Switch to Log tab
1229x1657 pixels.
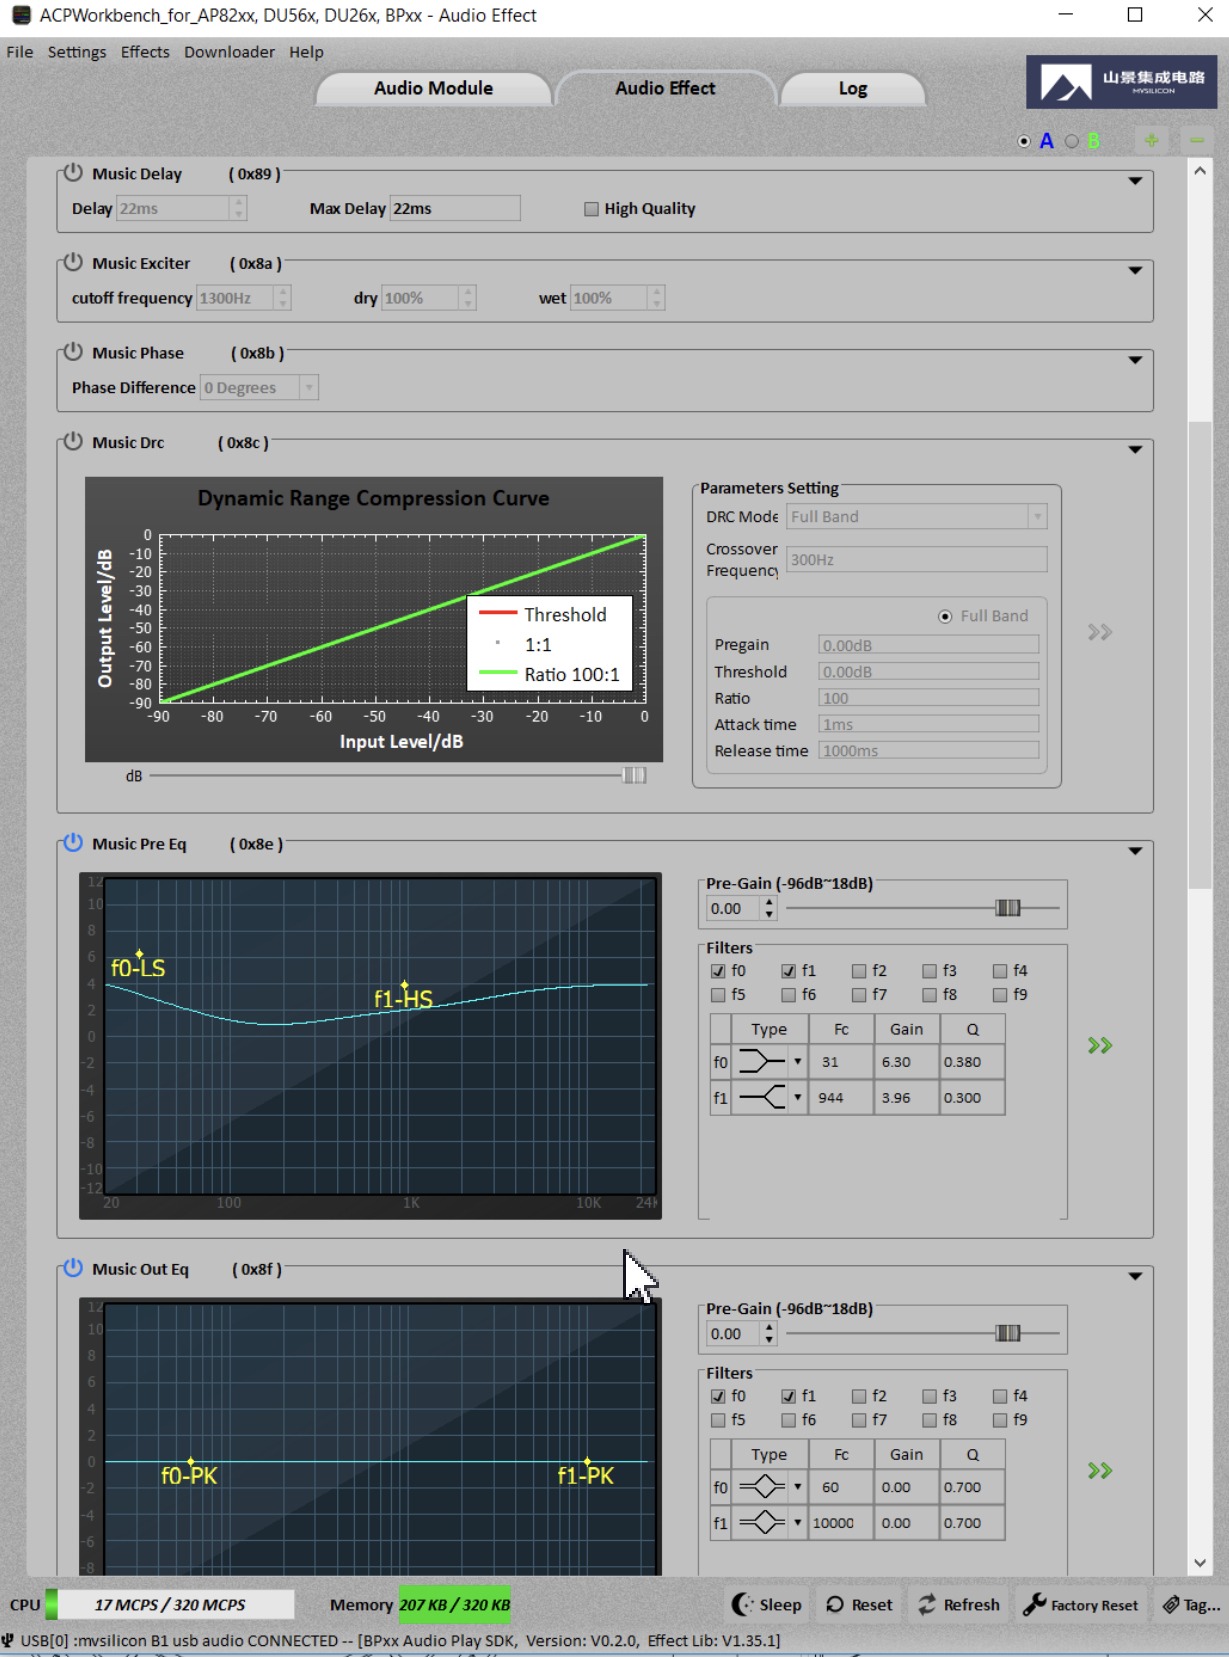point(852,88)
